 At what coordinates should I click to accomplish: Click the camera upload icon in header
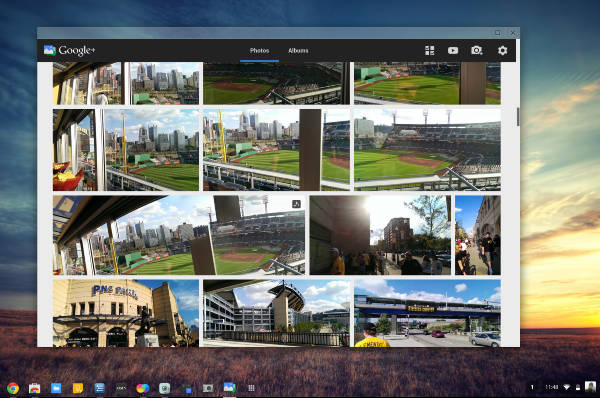477,50
